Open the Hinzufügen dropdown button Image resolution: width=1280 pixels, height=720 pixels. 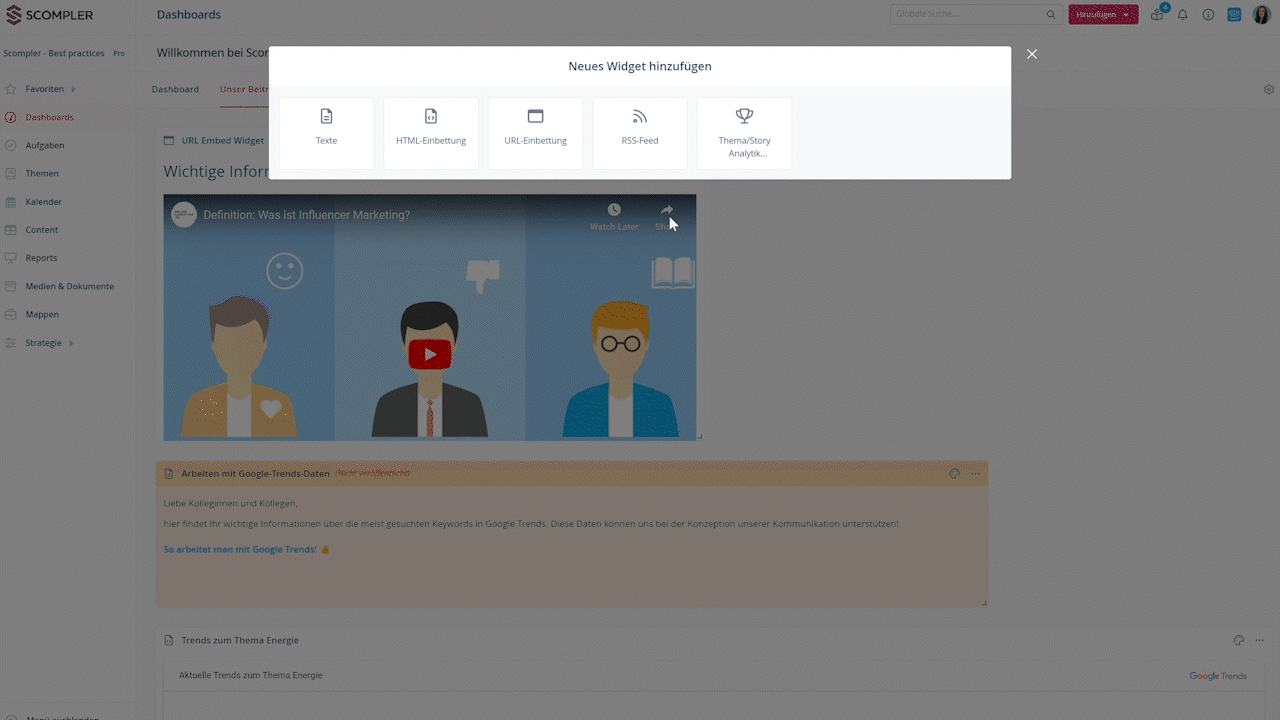click(1103, 15)
